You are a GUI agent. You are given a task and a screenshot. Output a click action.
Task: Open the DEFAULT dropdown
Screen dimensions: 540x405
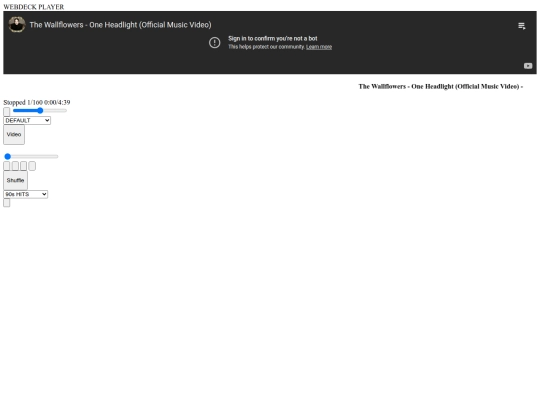[27, 120]
